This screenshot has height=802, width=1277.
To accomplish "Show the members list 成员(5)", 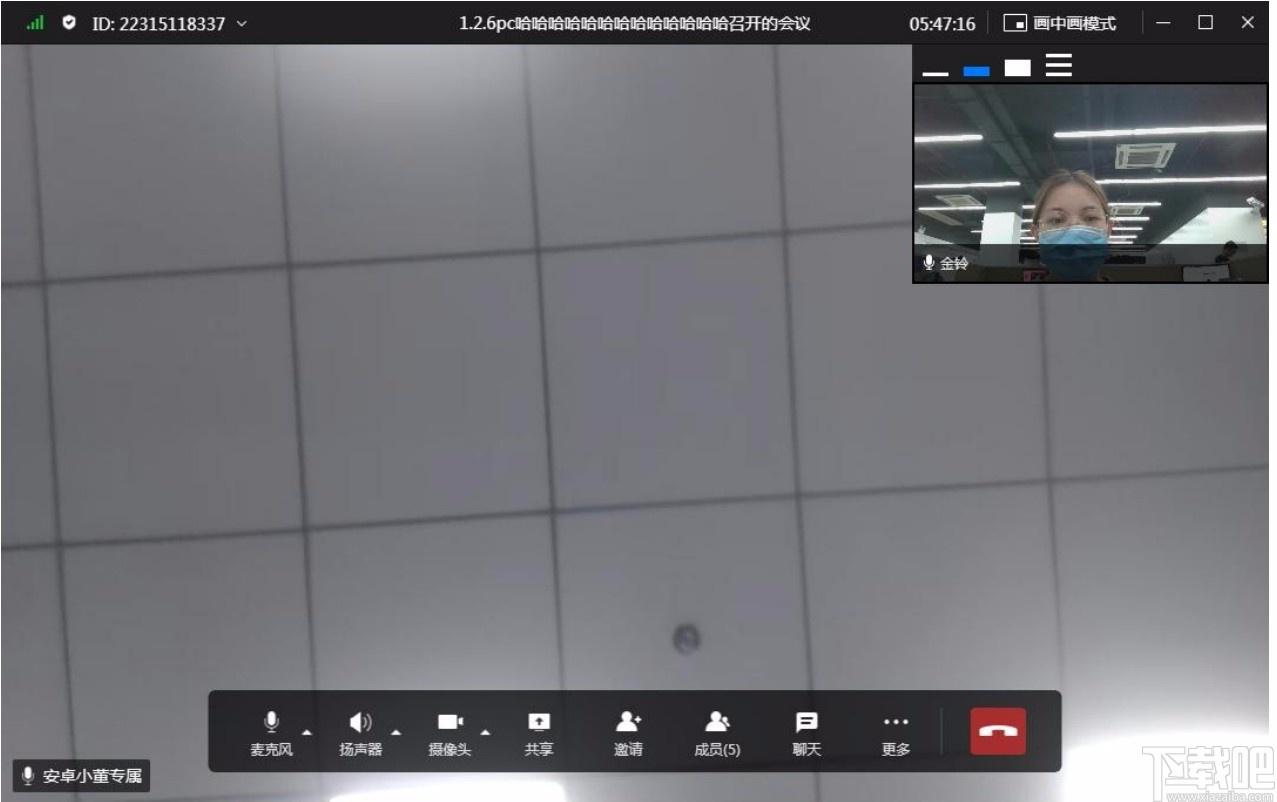I will [x=717, y=732].
